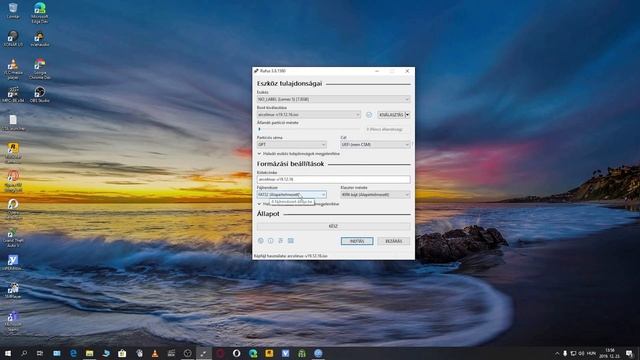Expand advanced format options section
The height and width of the screenshot is (360, 640).
[298, 204]
